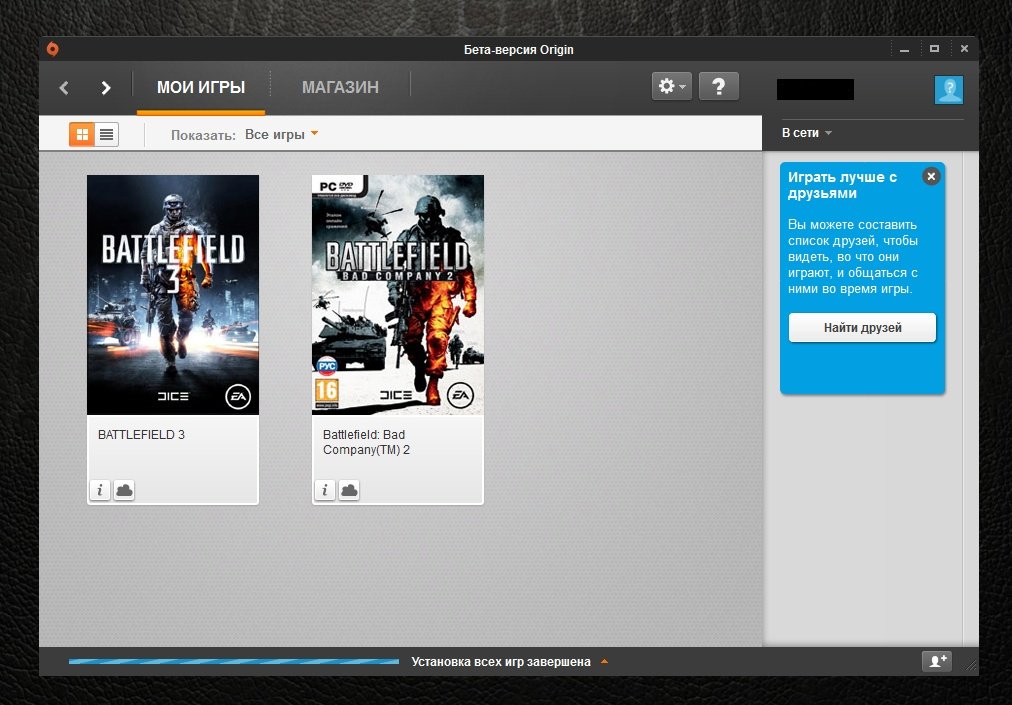Click cloud icon under BATTLEFIELD 3
The image size is (1012, 705).
click(x=124, y=491)
